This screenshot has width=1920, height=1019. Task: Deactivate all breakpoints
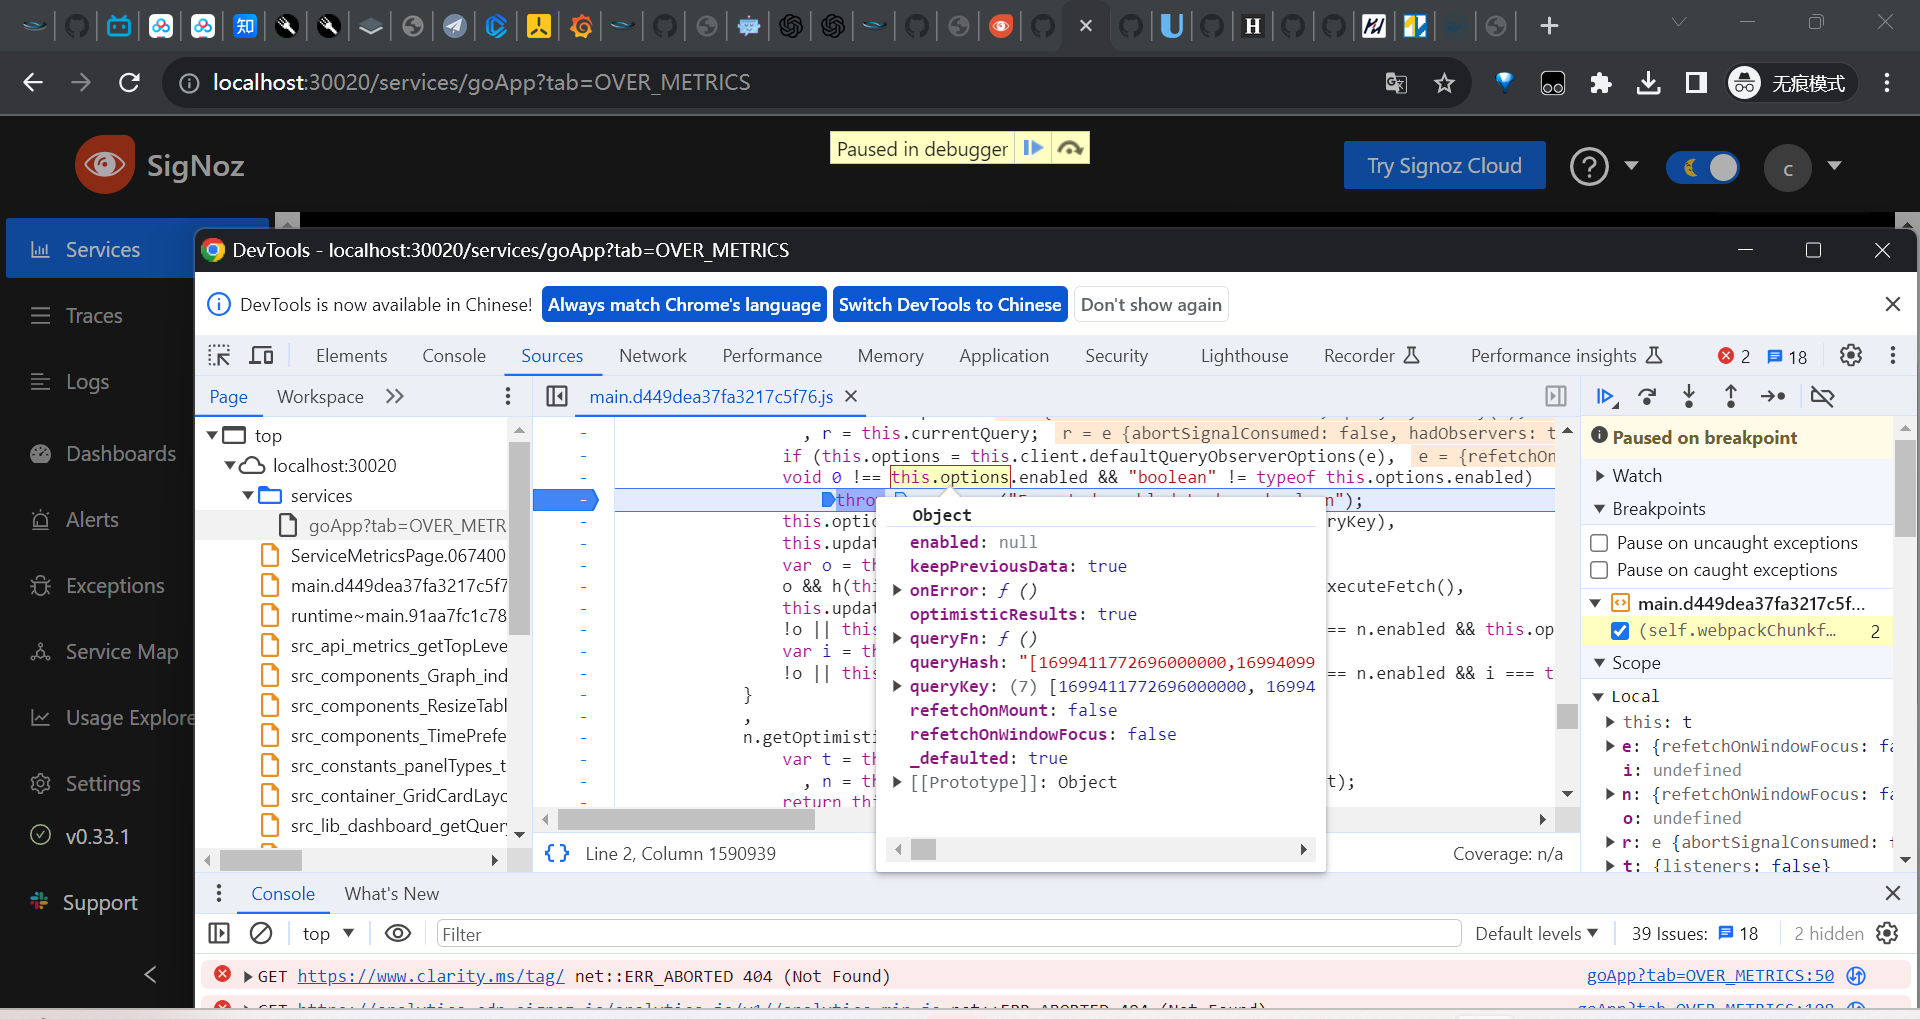point(1822,397)
